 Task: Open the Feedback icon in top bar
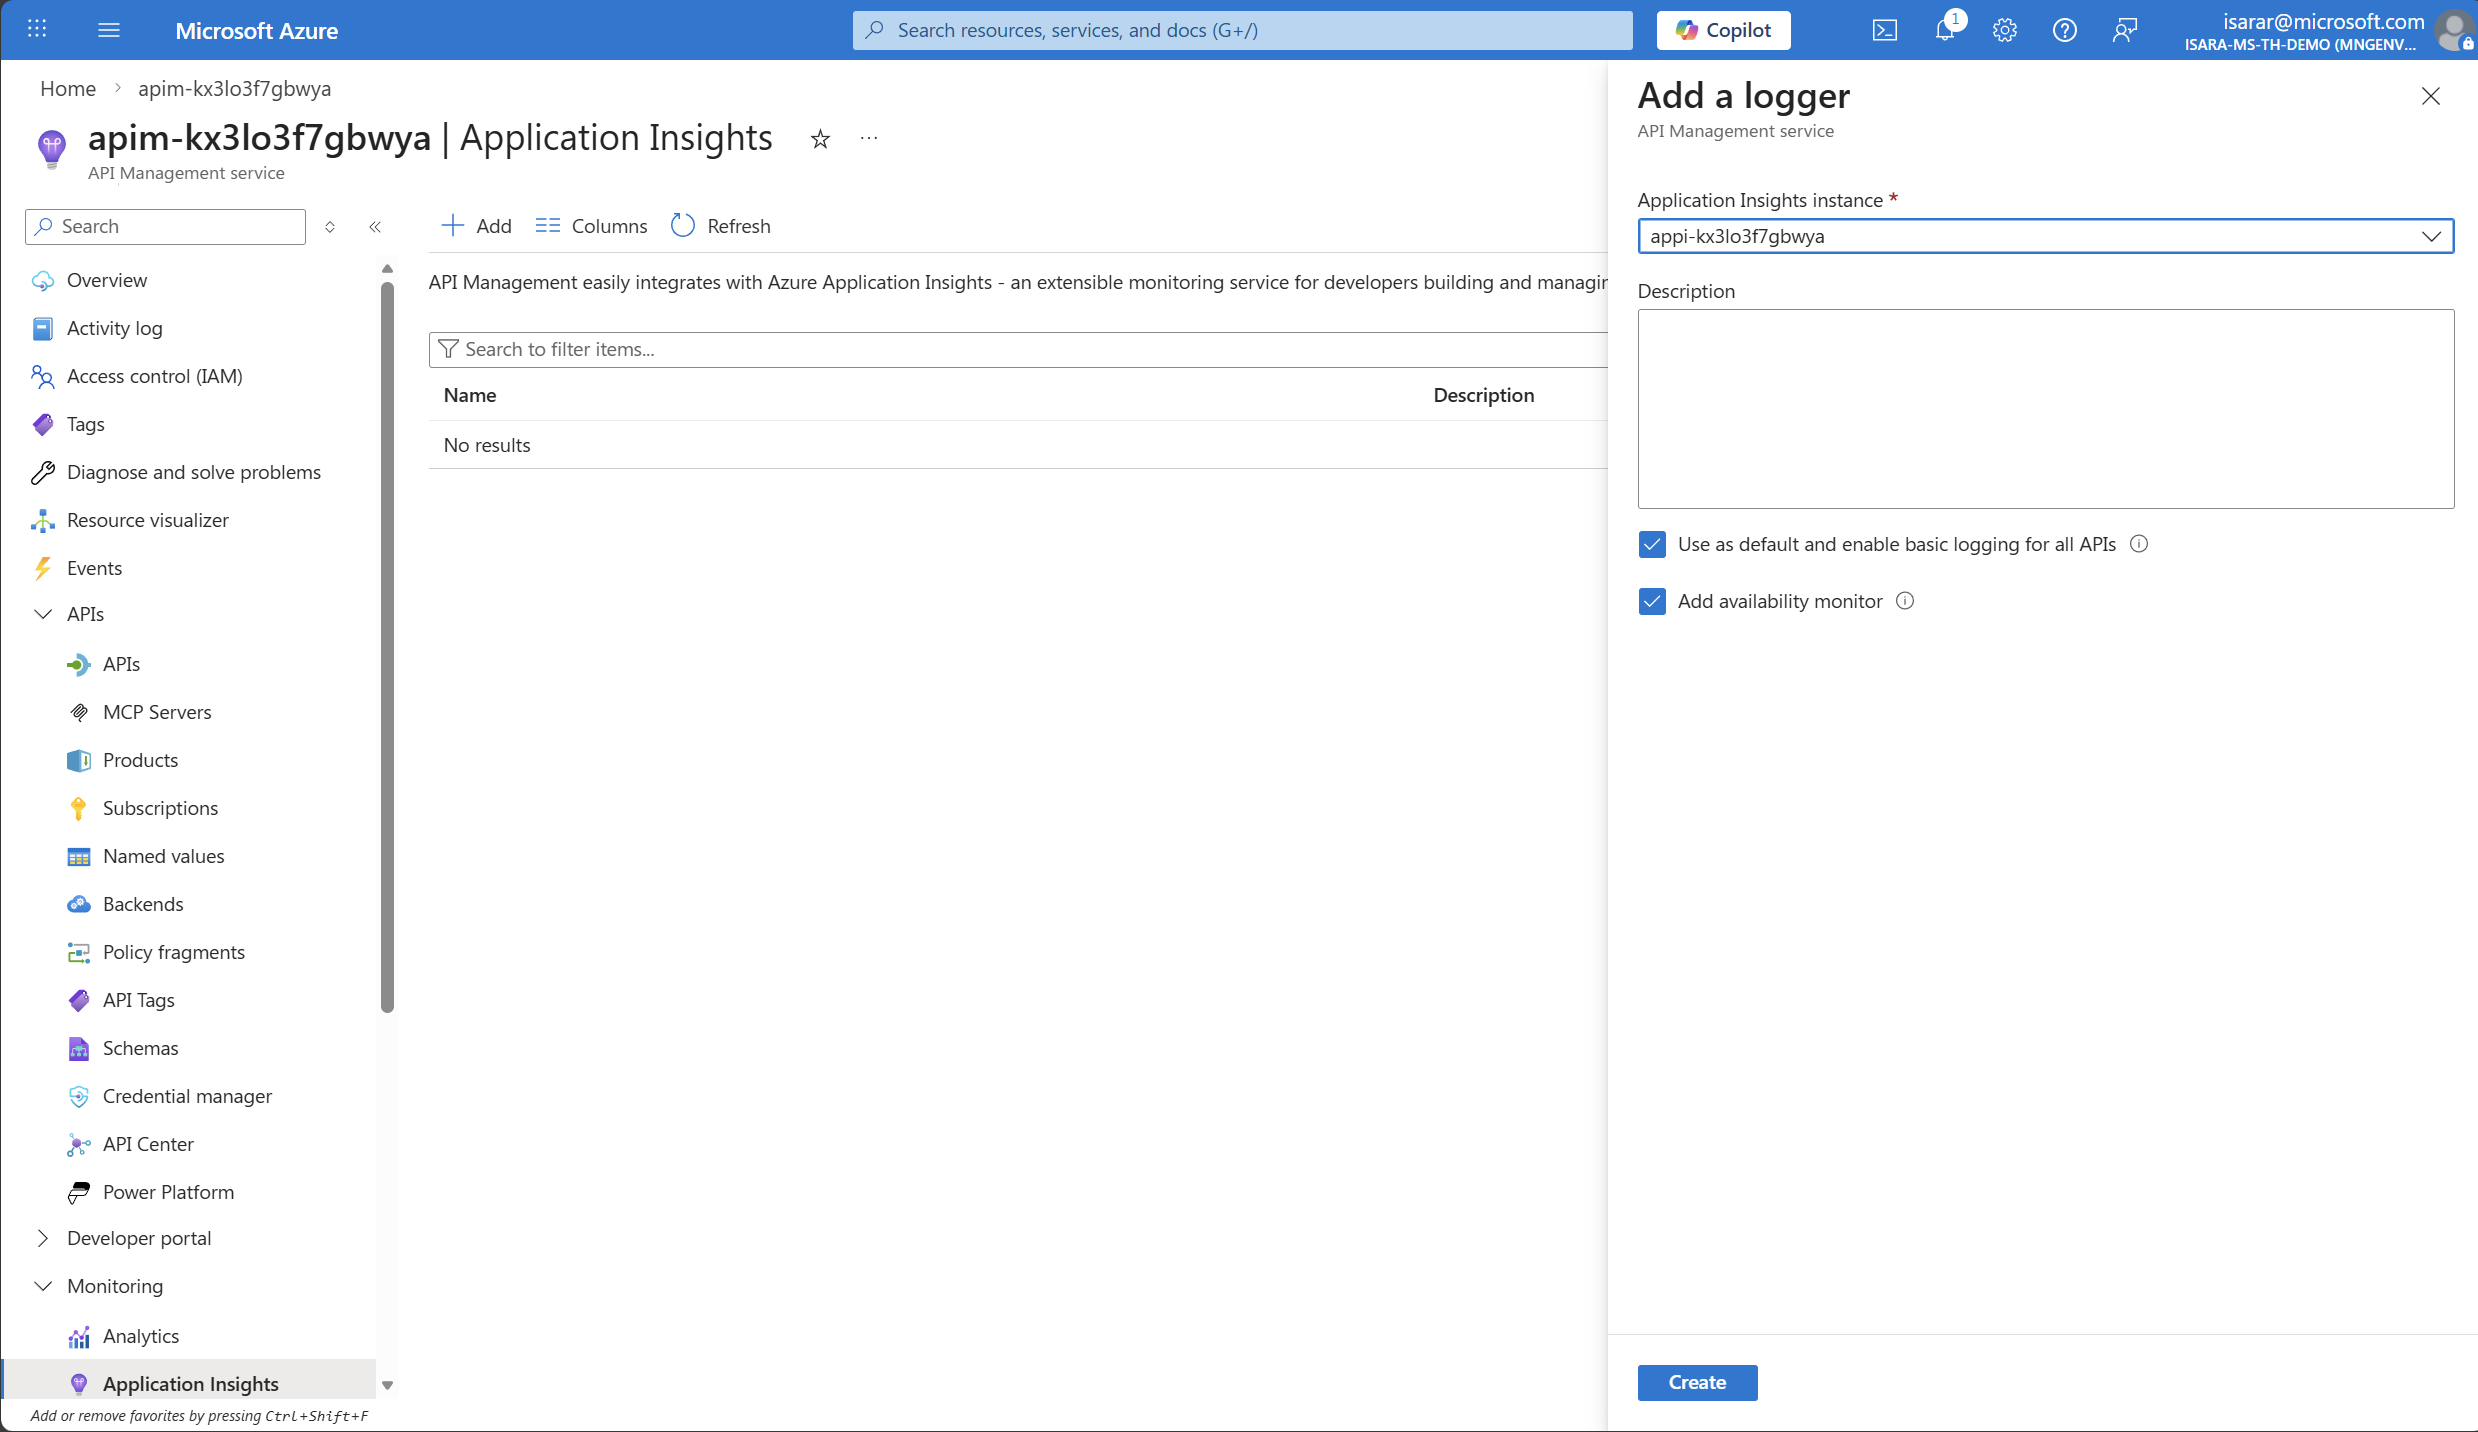(x=2124, y=30)
